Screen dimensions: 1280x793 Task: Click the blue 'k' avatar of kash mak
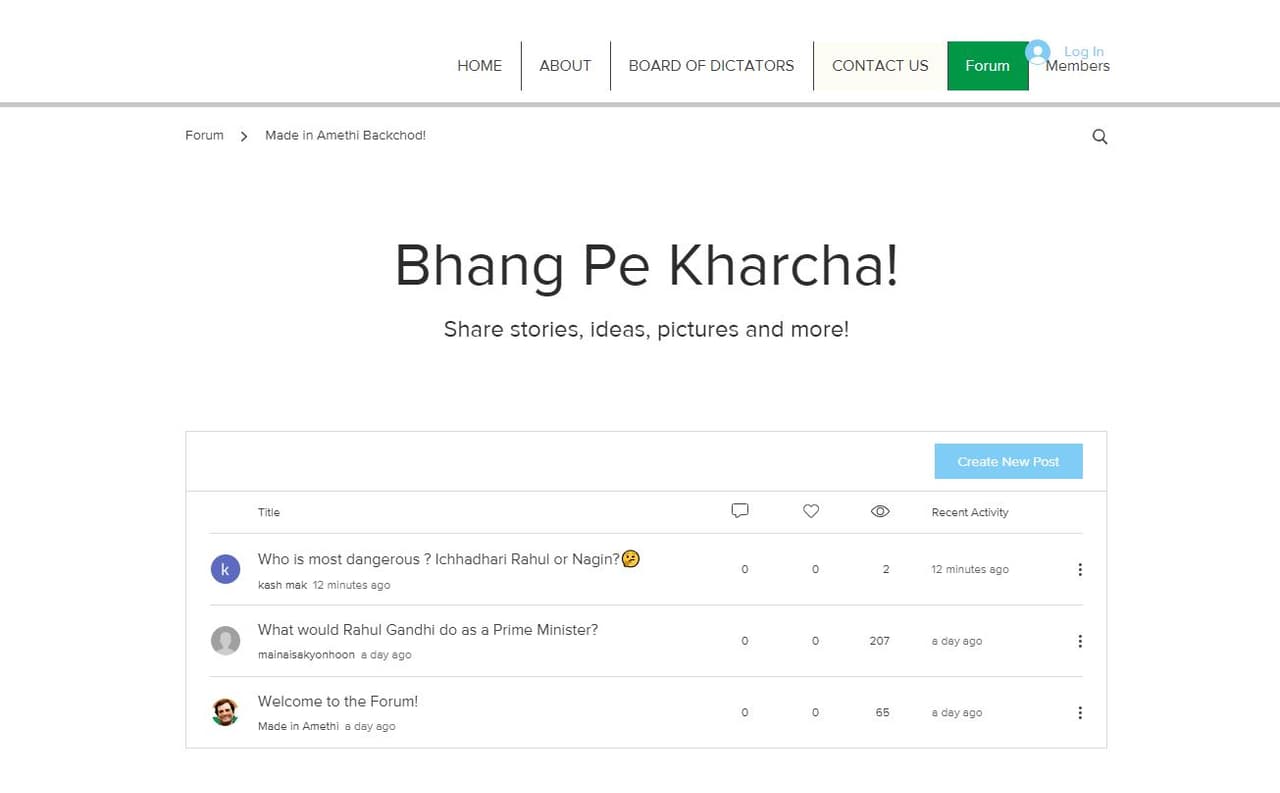225,570
